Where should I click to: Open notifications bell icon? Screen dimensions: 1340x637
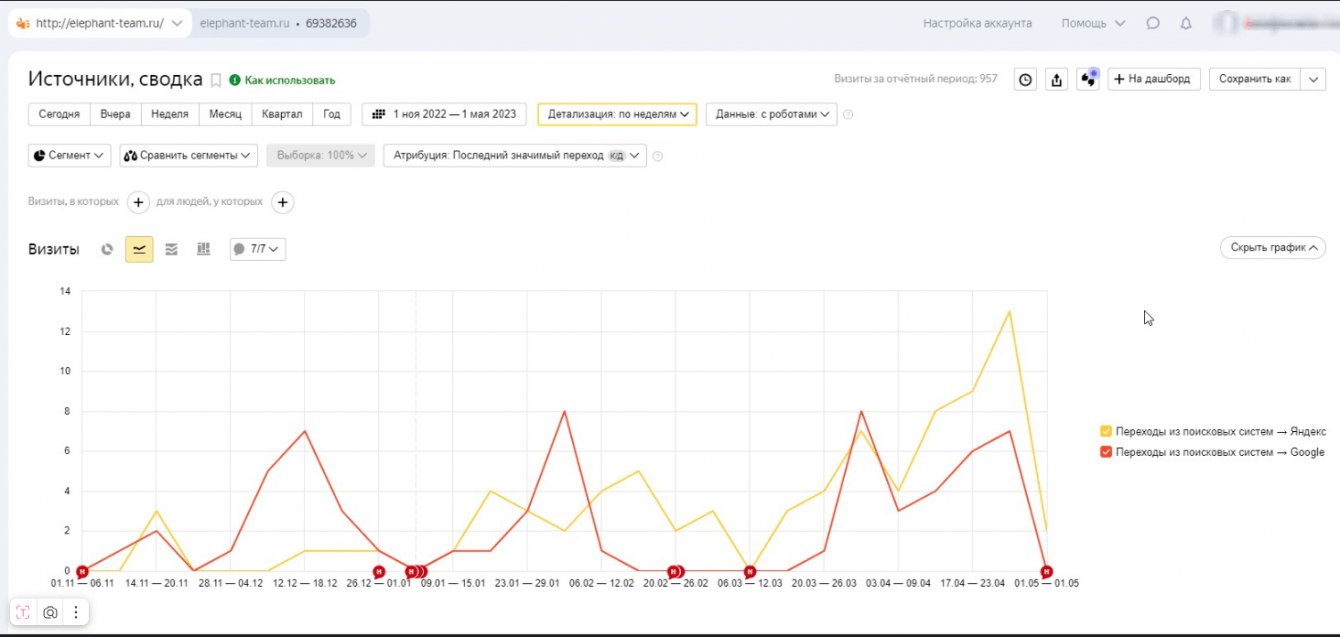coord(1186,23)
